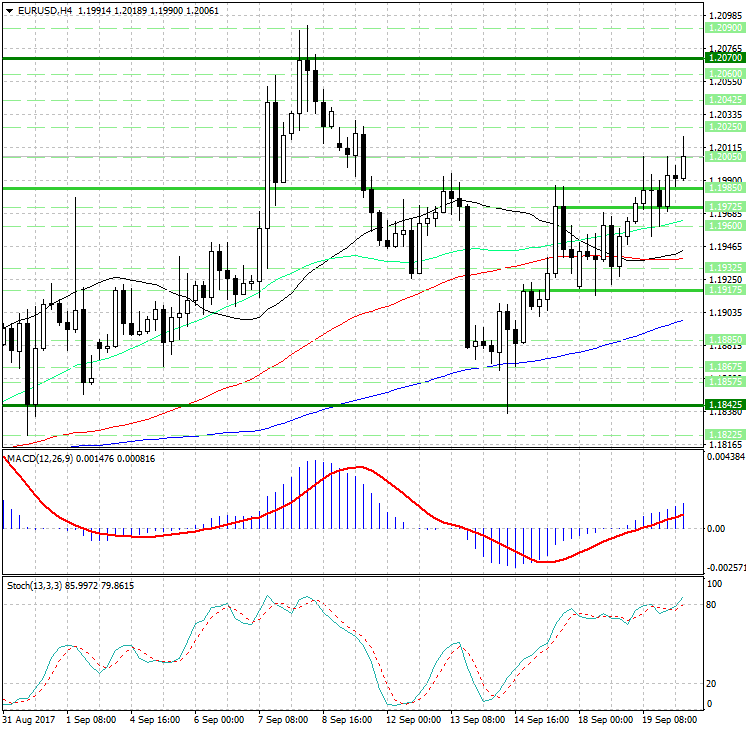Click the 1.20600 level price tag
The width and height of the screenshot is (746, 731).
(x=725, y=74)
